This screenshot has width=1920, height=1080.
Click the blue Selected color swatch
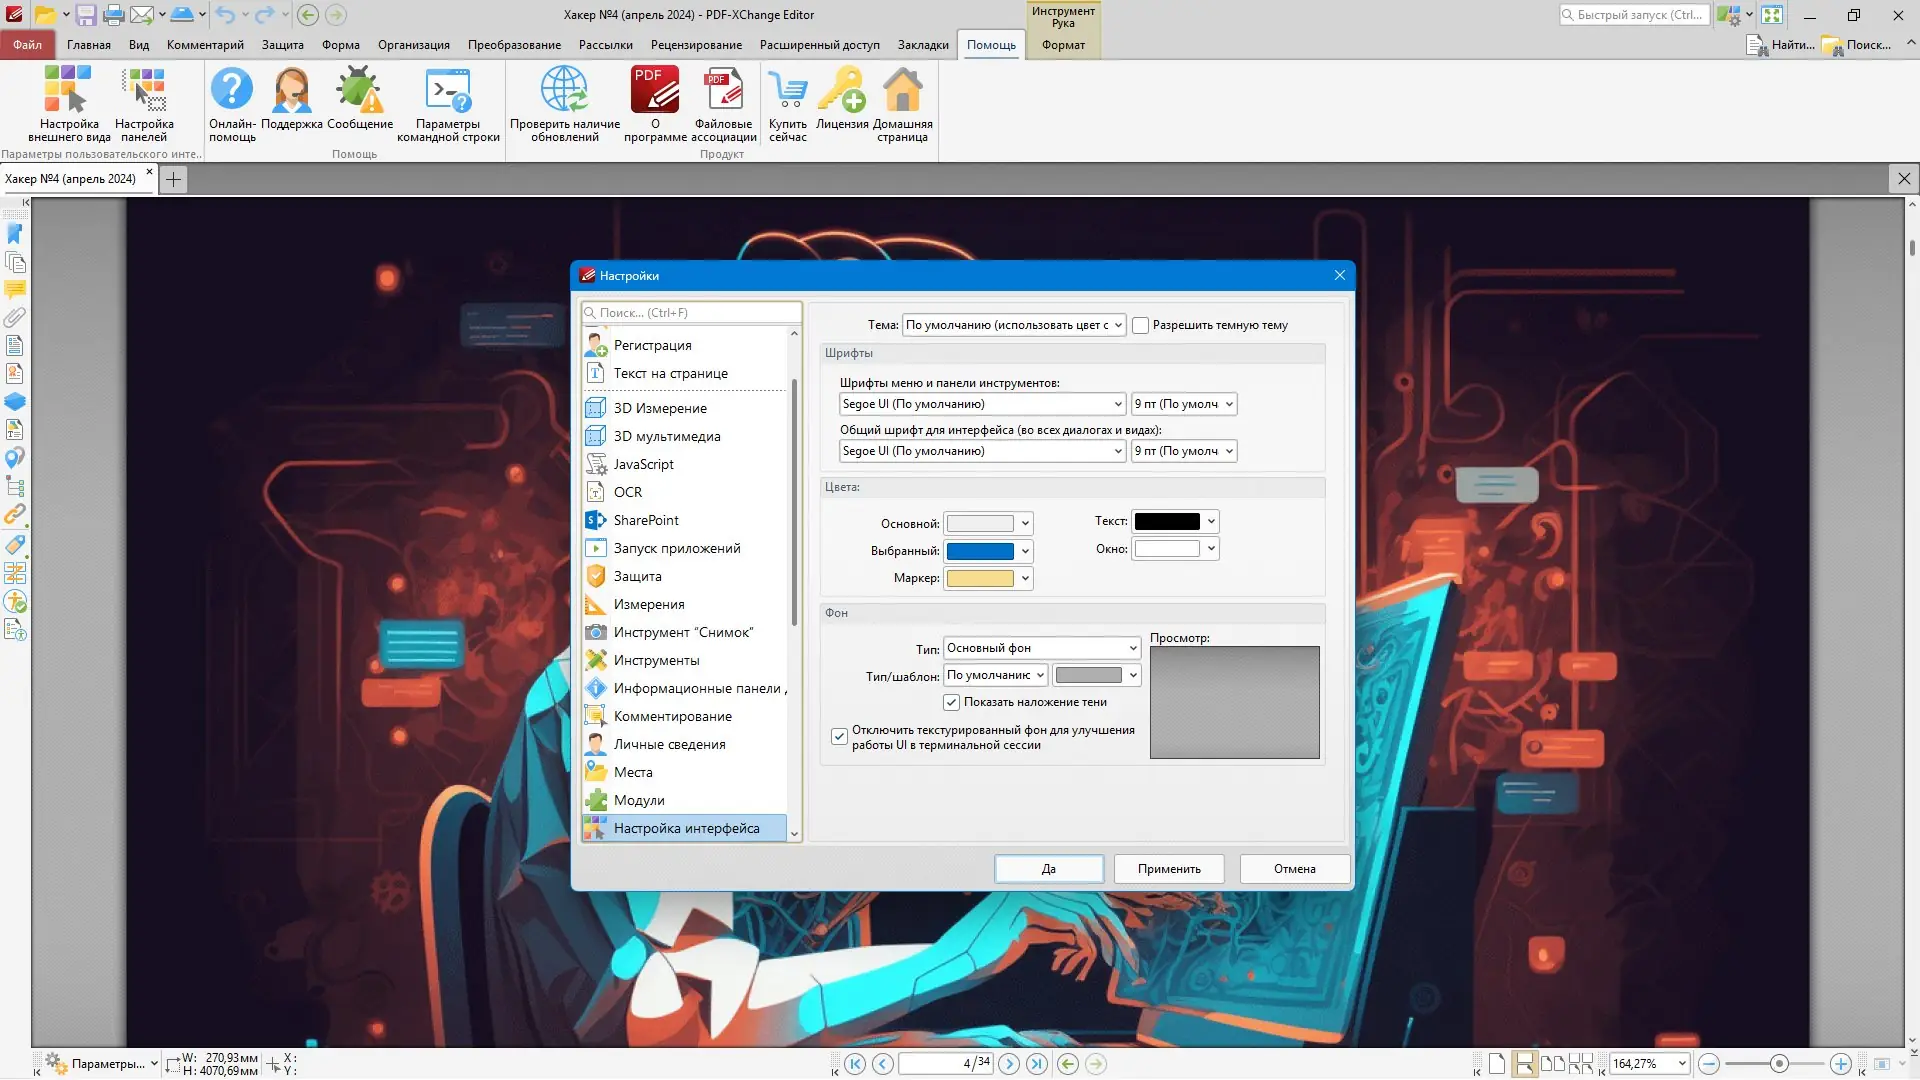(x=980, y=551)
